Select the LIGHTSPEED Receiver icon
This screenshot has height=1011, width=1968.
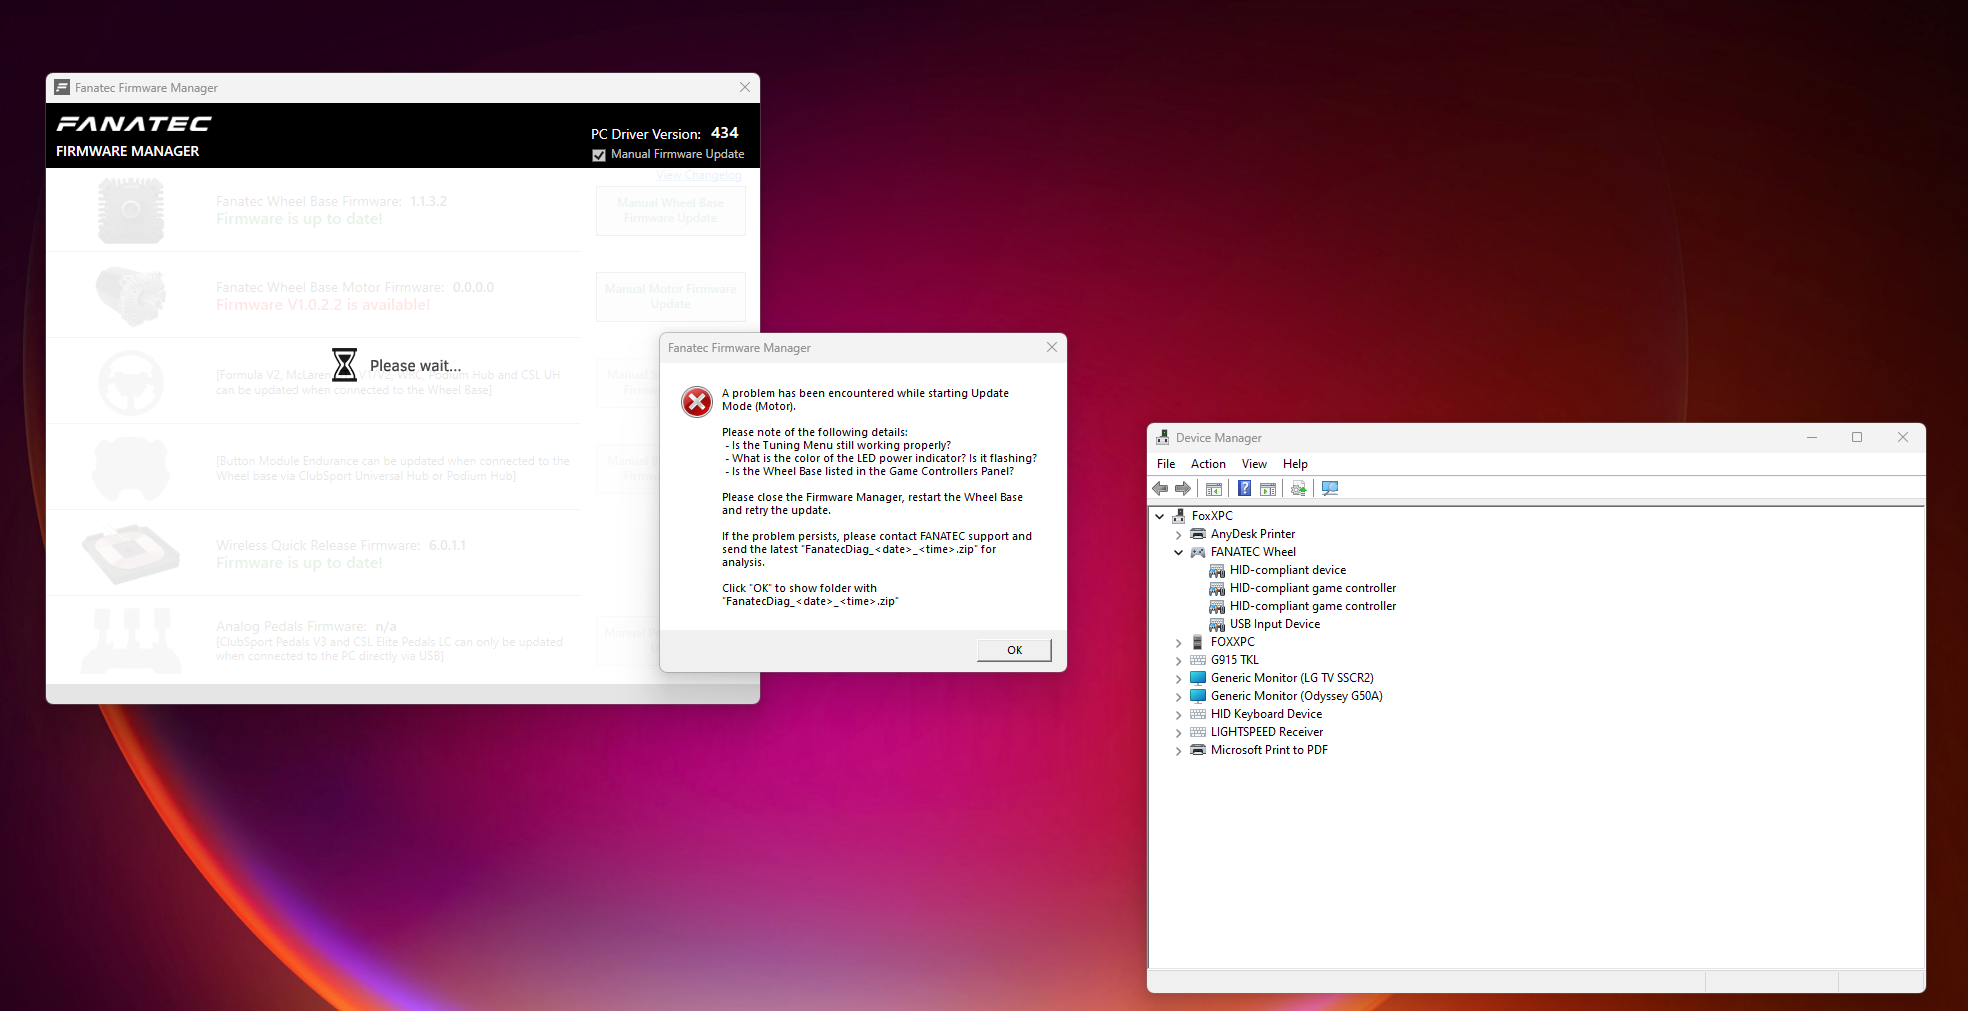pyautogui.click(x=1198, y=732)
